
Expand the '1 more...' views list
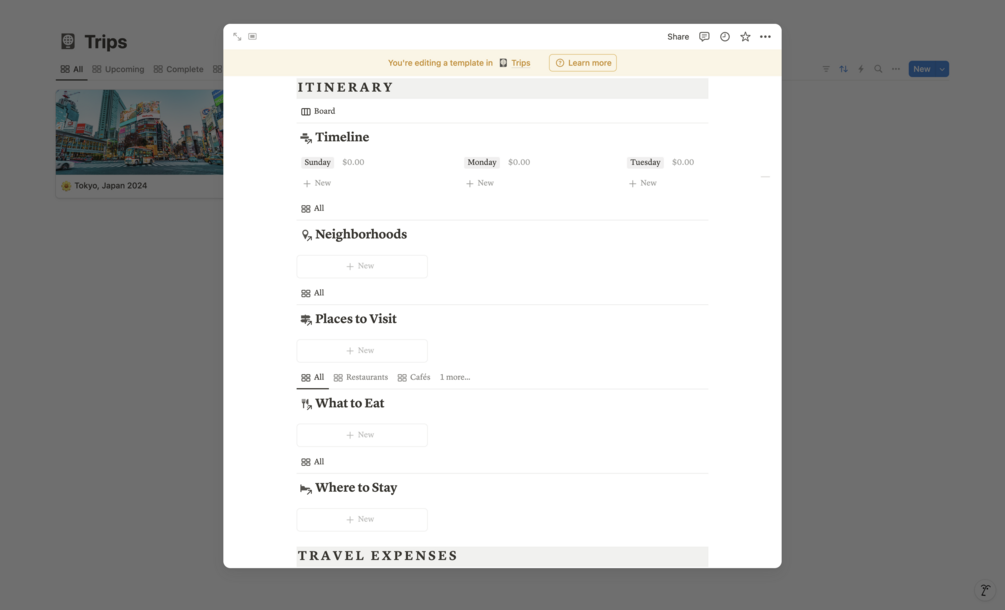click(x=454, y=377)
